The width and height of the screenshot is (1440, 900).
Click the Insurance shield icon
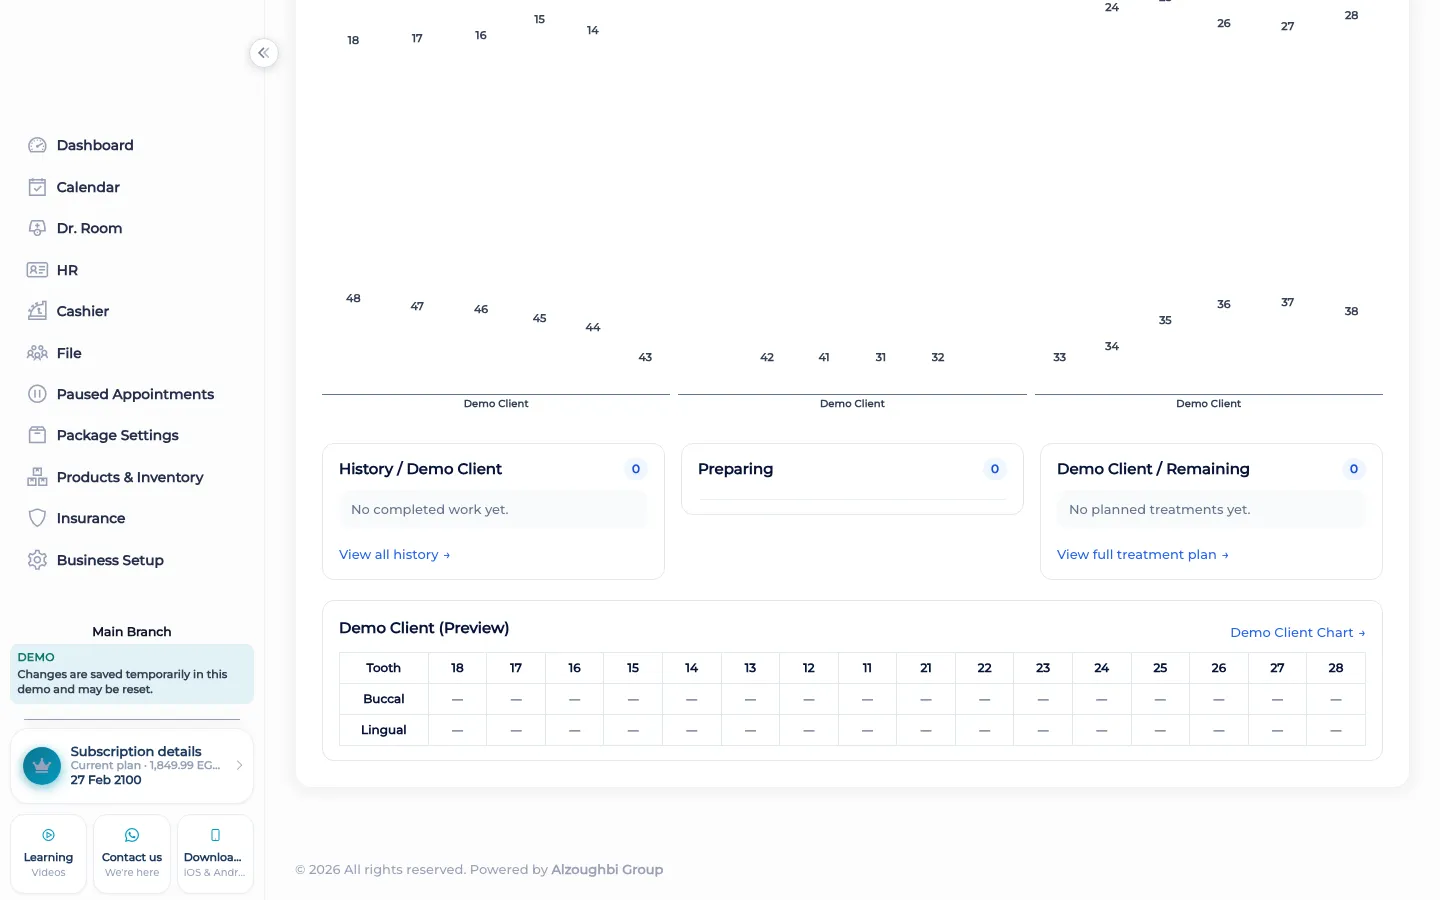coord(37,518)
